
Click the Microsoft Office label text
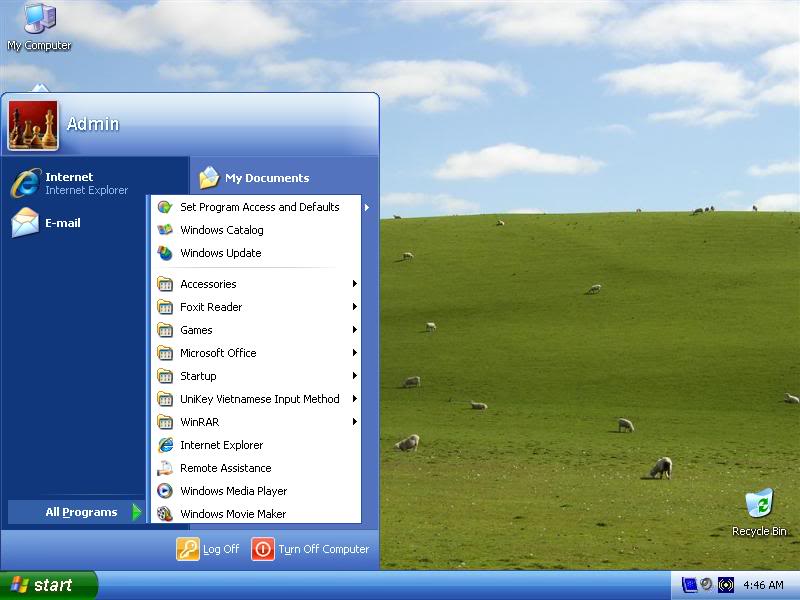[x=218, y=353]
